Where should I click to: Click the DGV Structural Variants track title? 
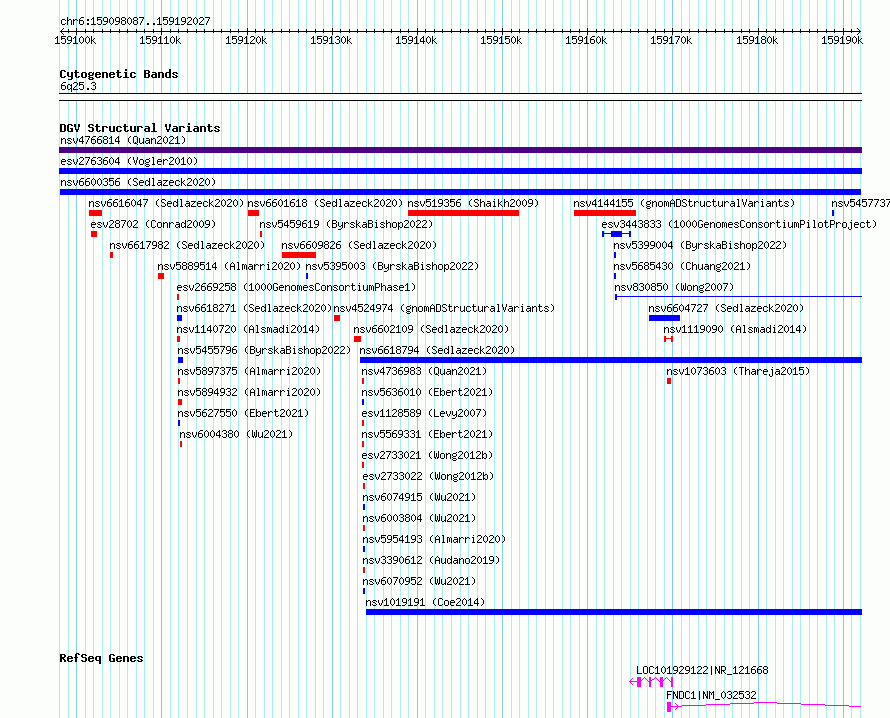point(140,128)
